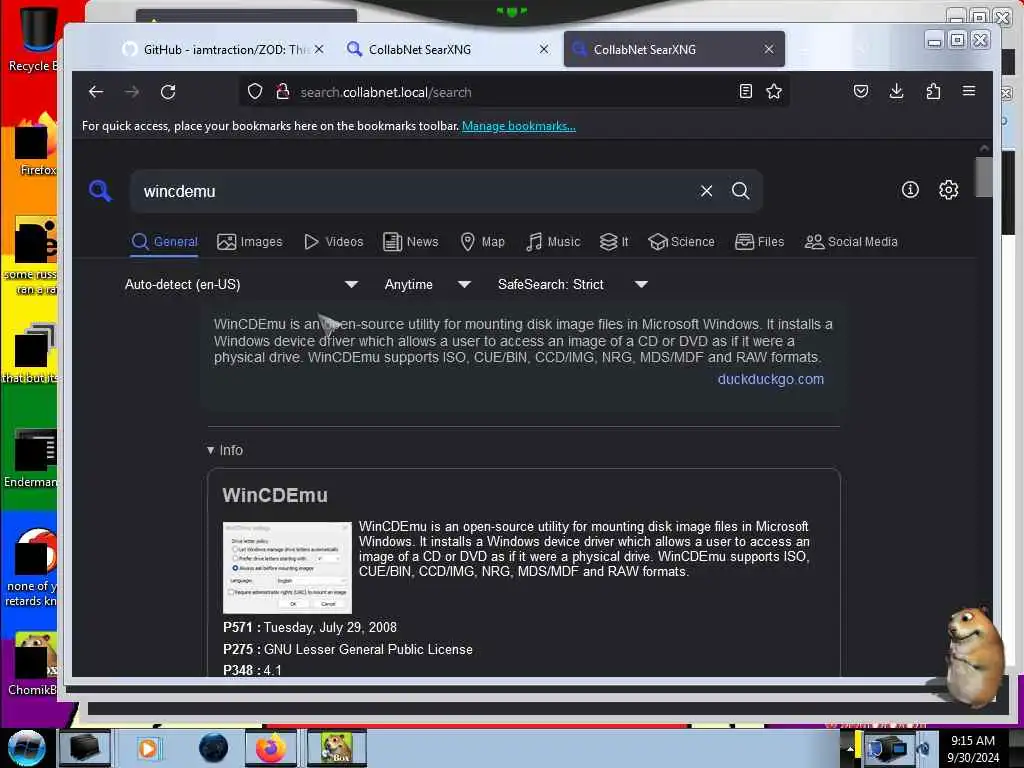
Task: Open Firefox from the taskbar
Action: pyautogui.click(x=271, y=748)
